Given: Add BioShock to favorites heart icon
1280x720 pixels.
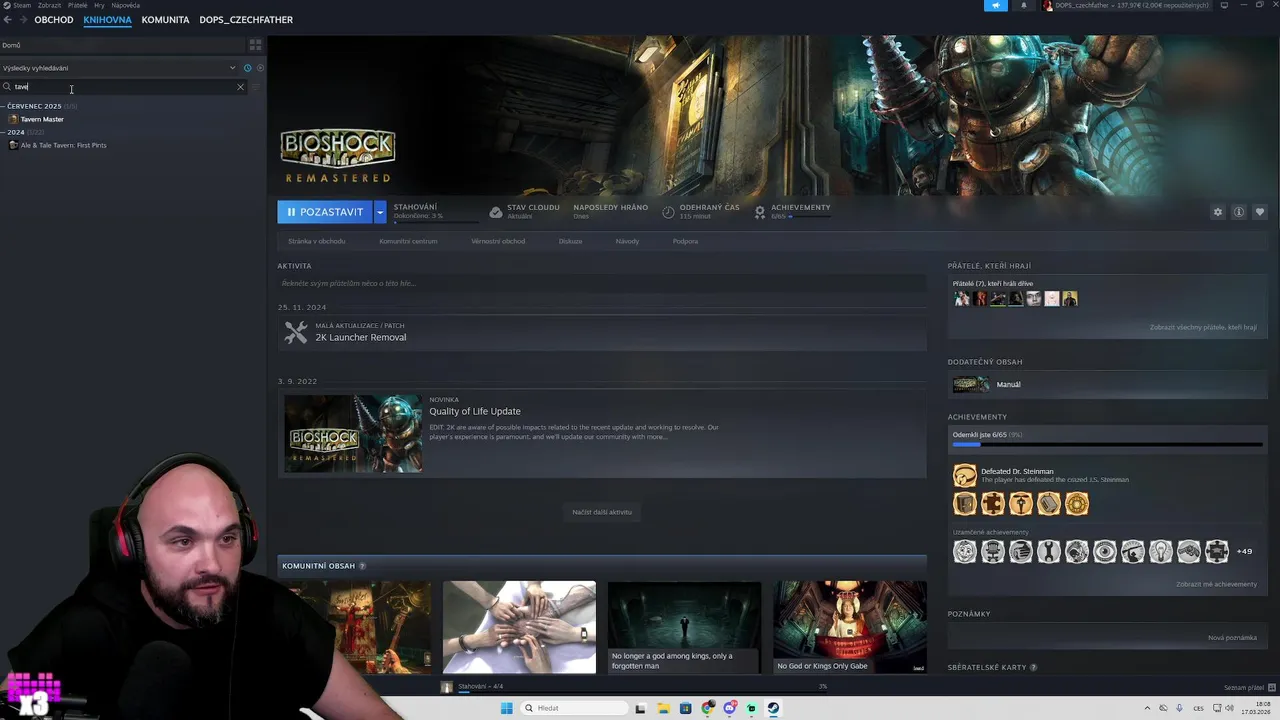Looking at the screenshot, I should 1259,212.
